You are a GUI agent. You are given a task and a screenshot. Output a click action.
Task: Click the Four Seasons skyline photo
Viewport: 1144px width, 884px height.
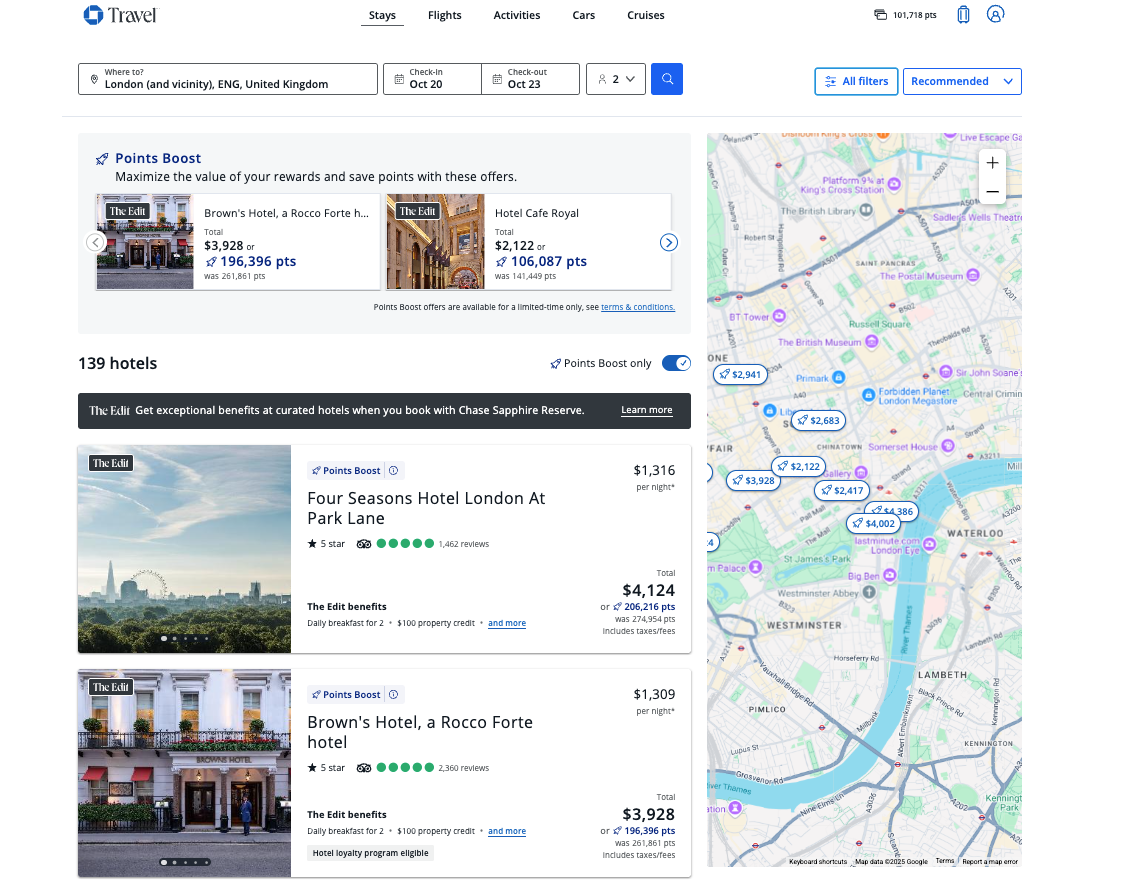185,548
